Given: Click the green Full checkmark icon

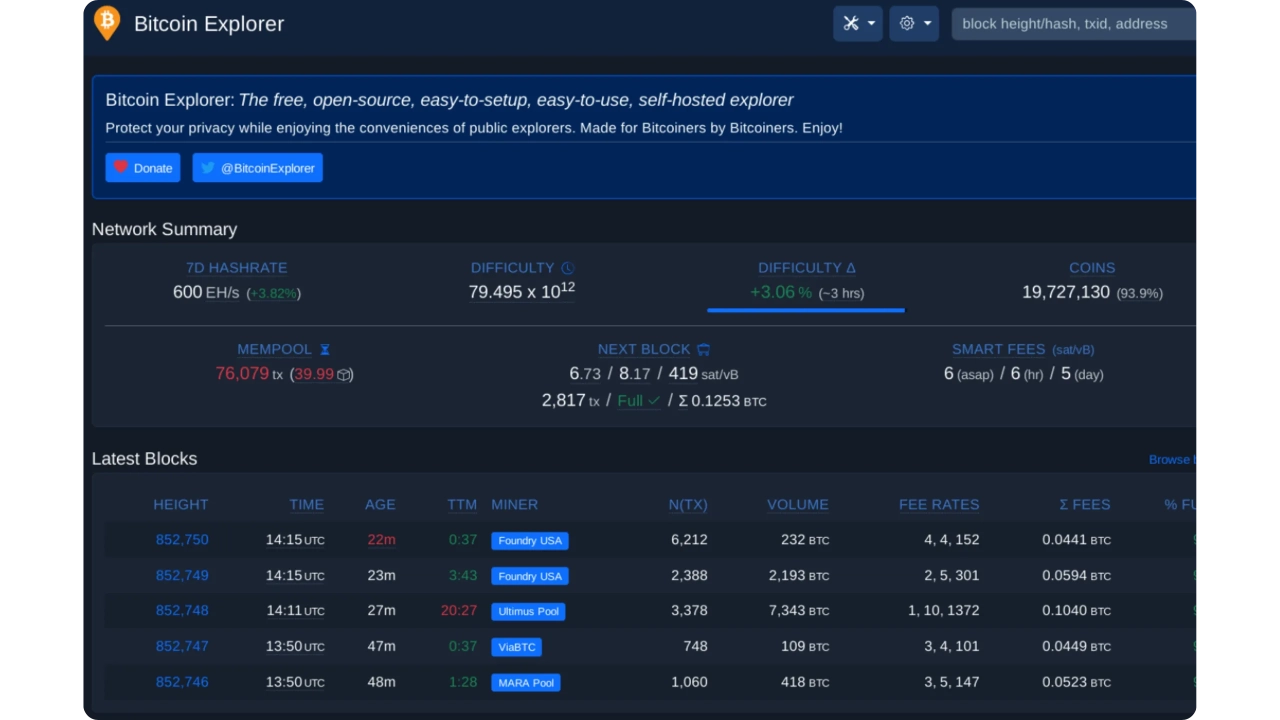Looking at the screenshot, I should pos(654,401).
